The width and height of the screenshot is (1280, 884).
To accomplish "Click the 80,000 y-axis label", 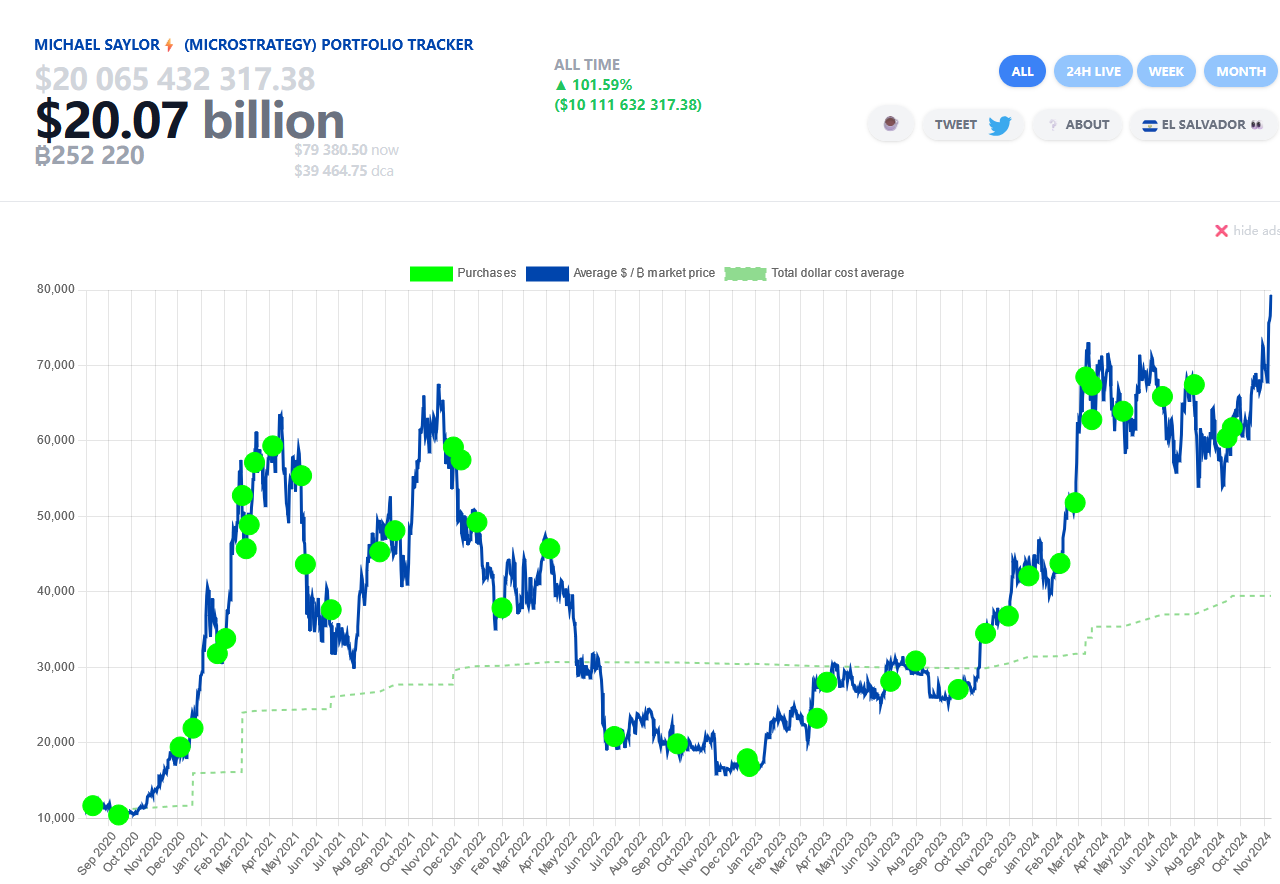I will tap(57, 289).
